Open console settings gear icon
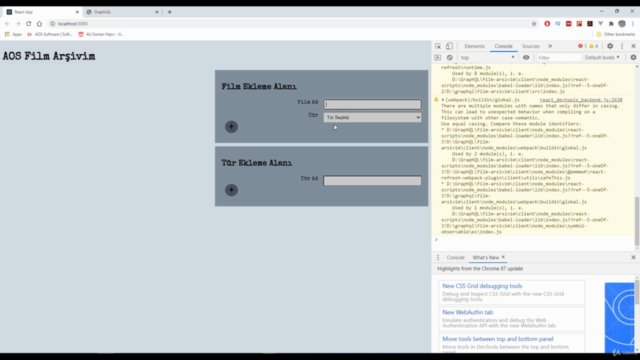Image resolution: width=640 pixels, height=360 pixels. [x=633, y=58]
